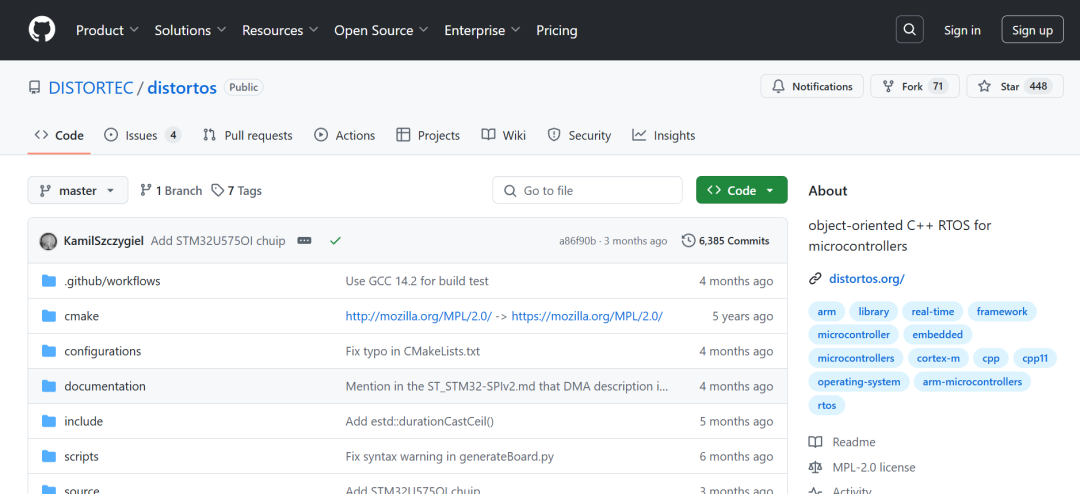Open 'Fix typo in CMakeLists.txt' commit
1080x494 pixels.
click(413, 351)
